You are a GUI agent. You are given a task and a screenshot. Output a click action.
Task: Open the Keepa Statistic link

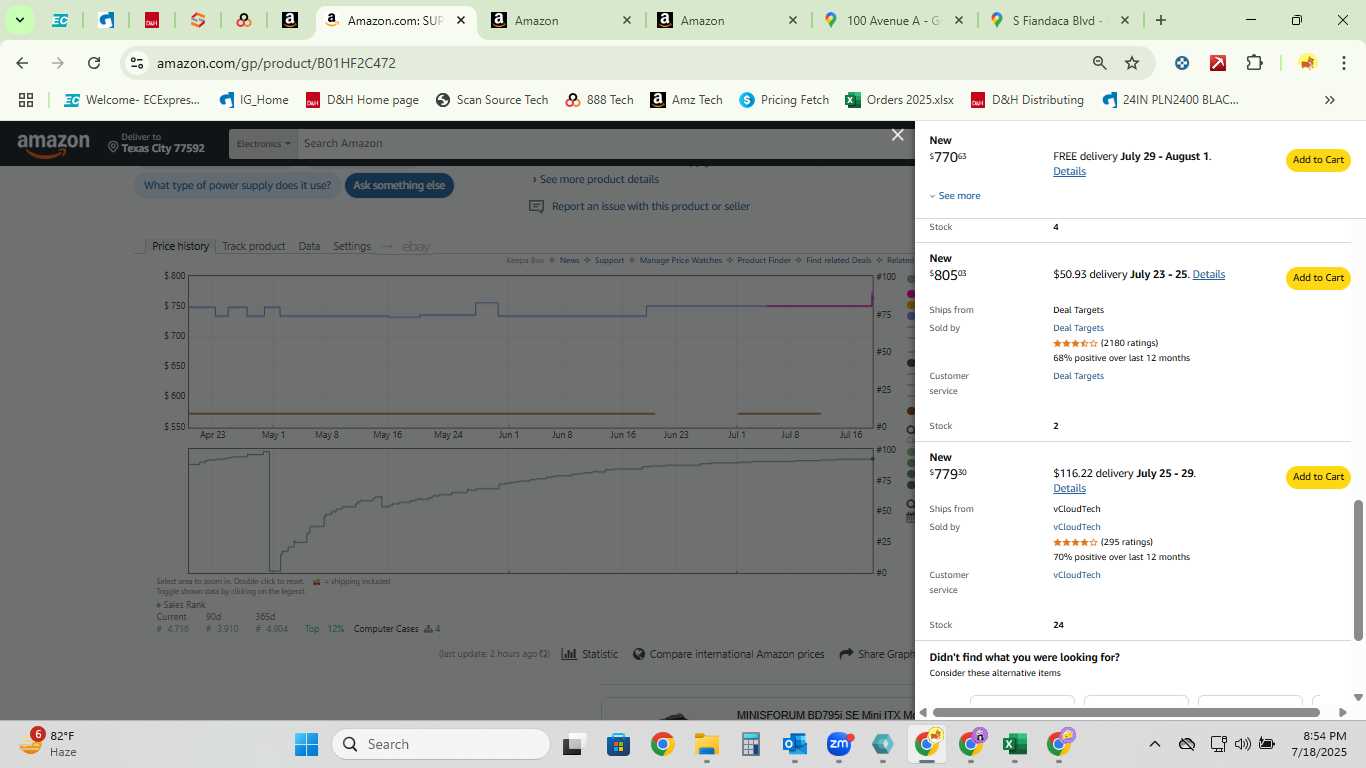tap(590, 654)
